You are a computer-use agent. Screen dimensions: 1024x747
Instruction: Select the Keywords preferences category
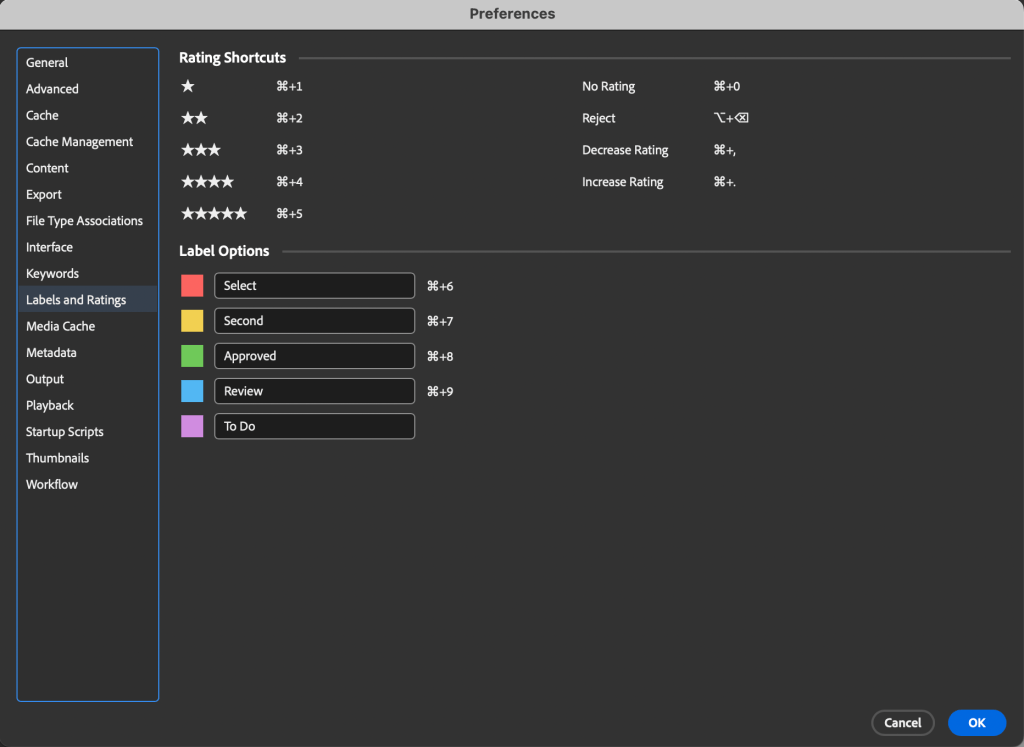click(52, 274)
